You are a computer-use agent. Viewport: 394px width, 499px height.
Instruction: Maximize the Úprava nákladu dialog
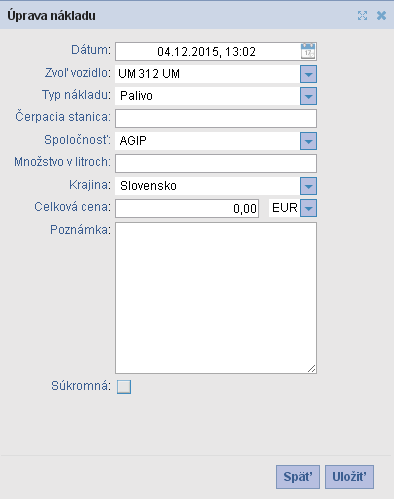coord(362,15)
